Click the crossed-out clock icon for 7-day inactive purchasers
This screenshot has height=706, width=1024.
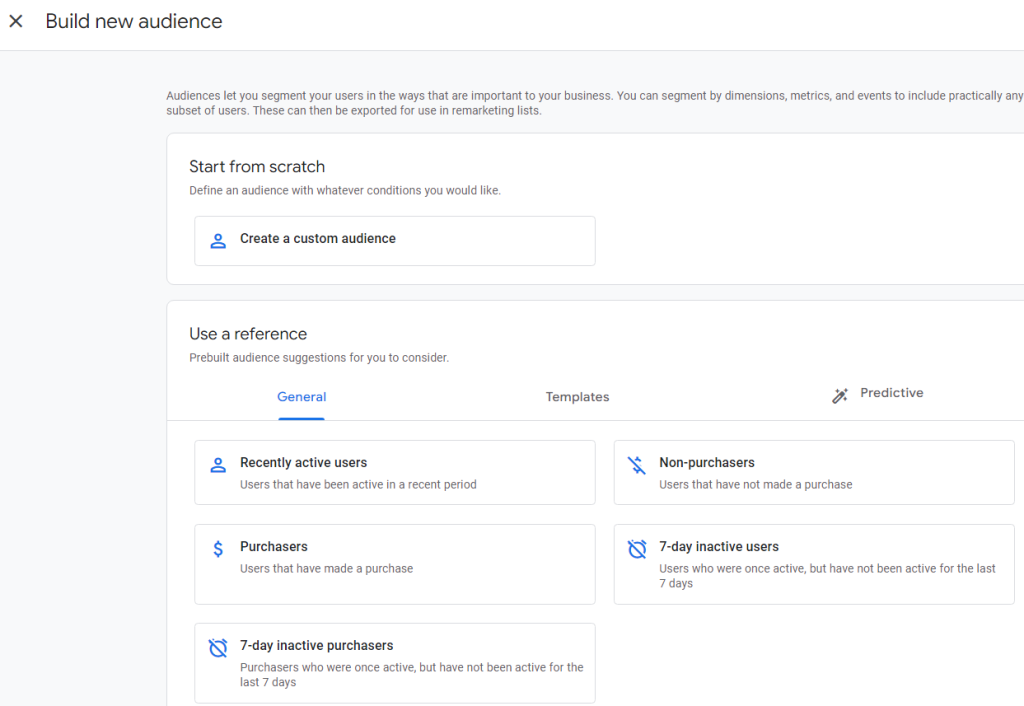click(218, 648)
